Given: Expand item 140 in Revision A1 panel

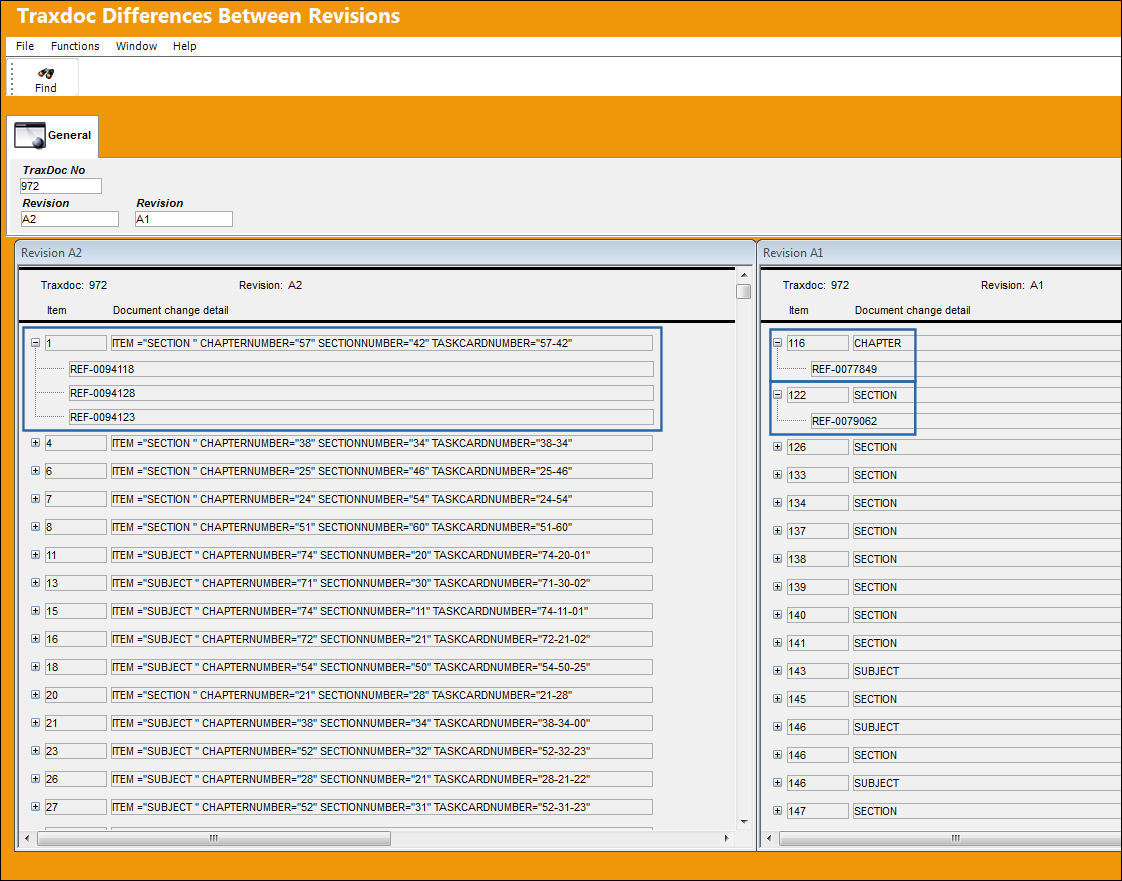Looking at the screenshot, I should 777,615.
